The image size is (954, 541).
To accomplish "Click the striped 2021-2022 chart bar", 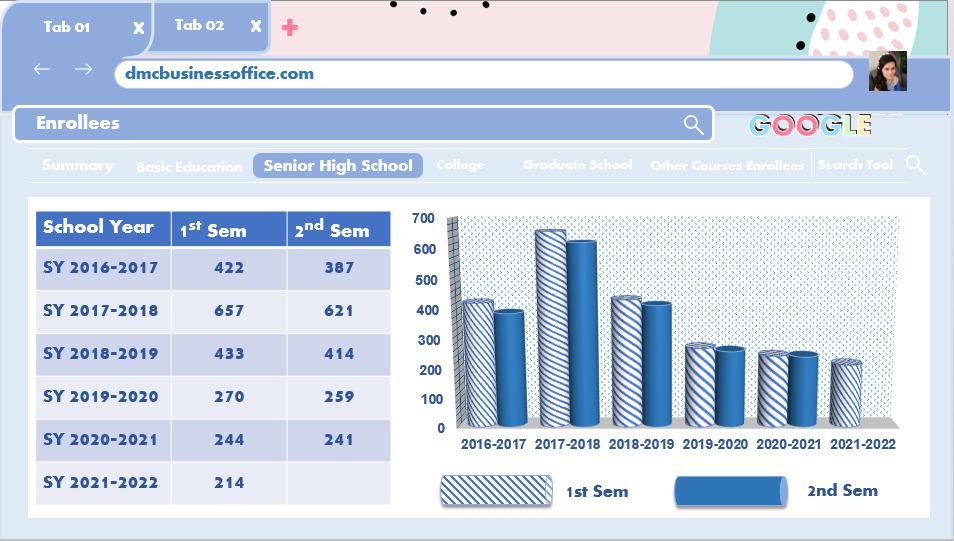I will [x=846, y=393].
